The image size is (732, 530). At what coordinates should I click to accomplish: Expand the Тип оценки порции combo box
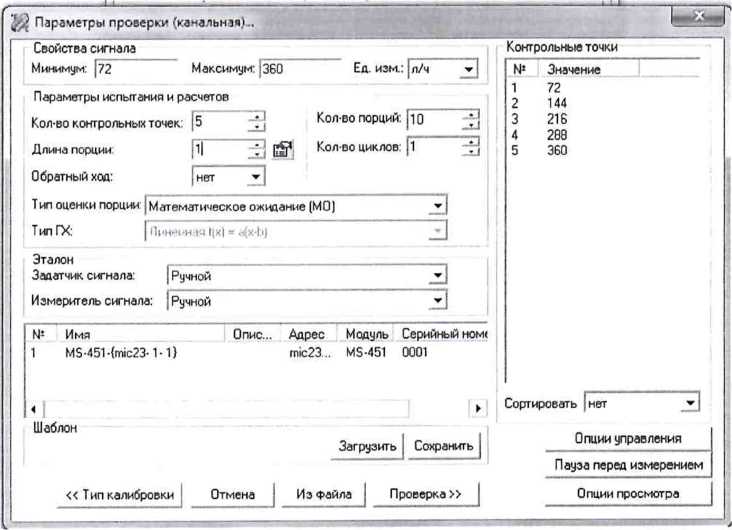tap(437, 206)
